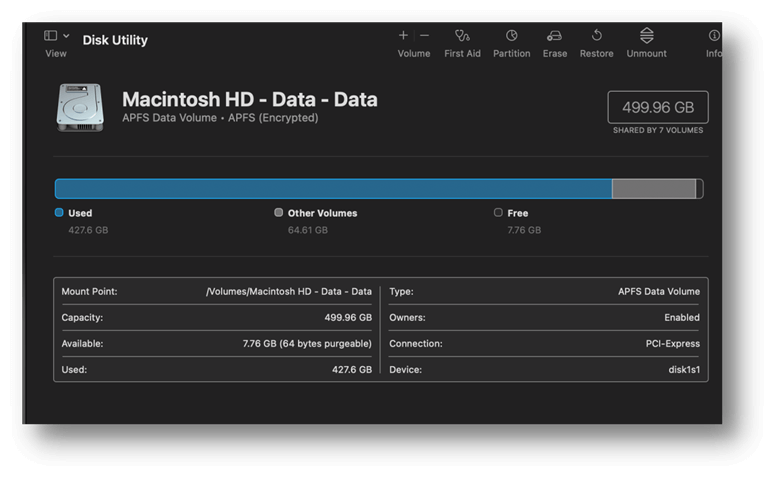Click the blue Used portion of storage bar
This screenshot has height=477, width=775.
[334, 189]
